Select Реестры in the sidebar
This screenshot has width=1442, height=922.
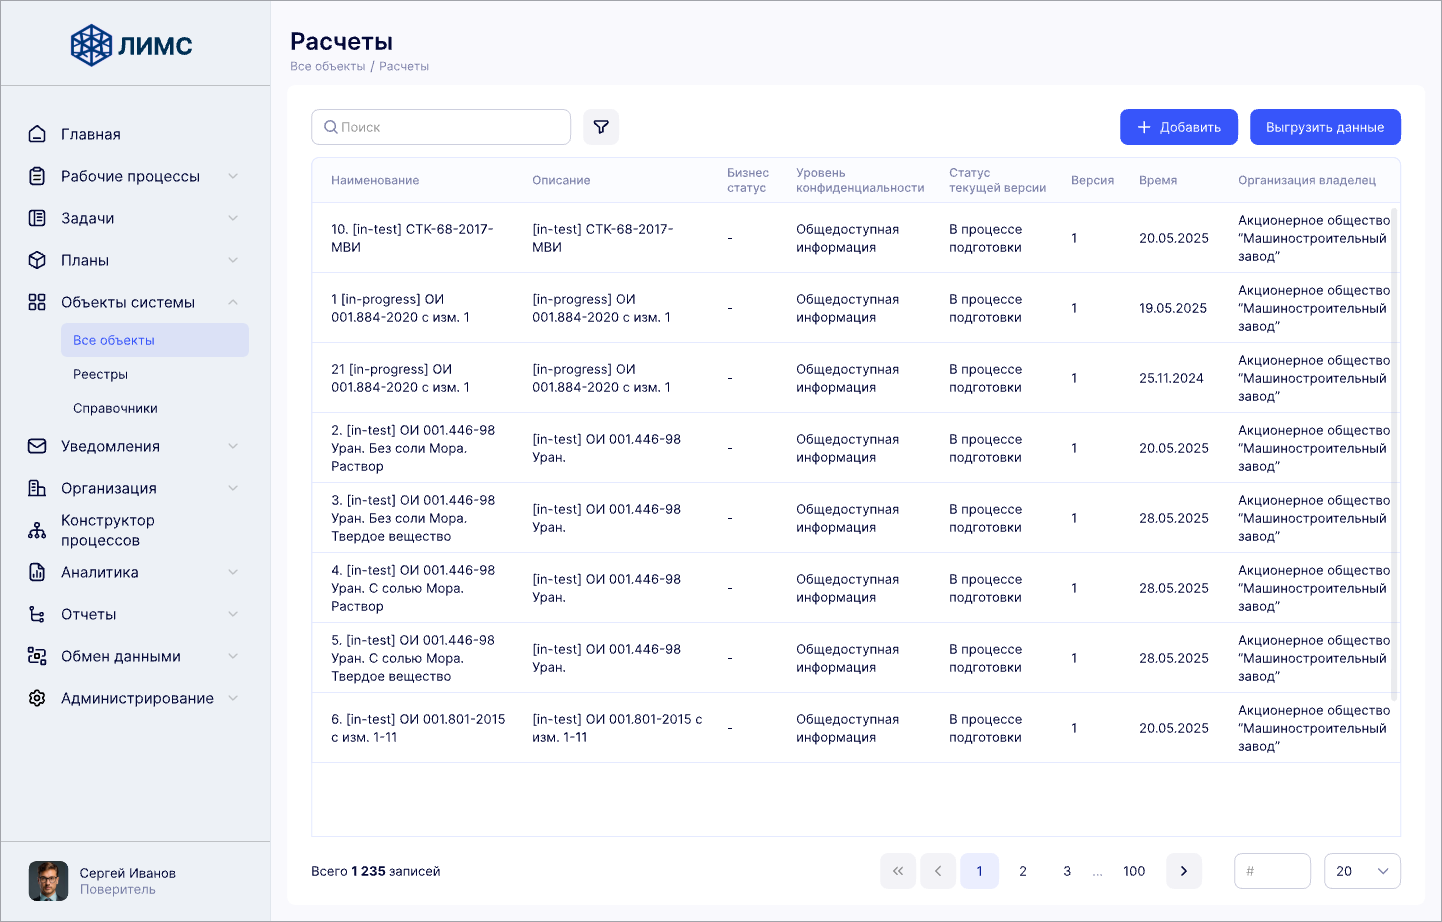coord(100,374)
